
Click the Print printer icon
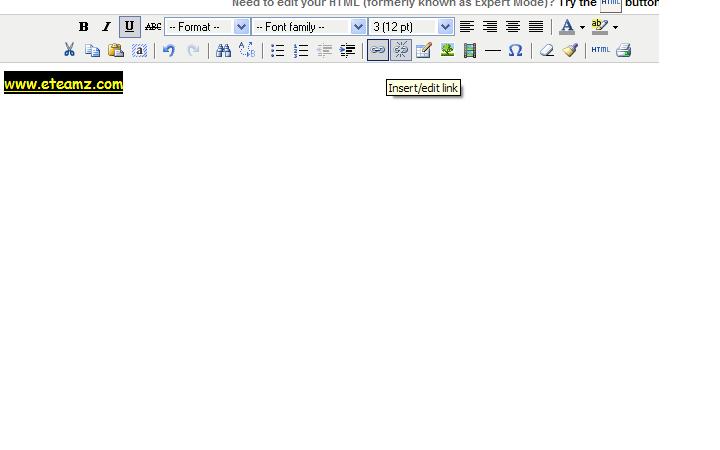click(624, 50)
